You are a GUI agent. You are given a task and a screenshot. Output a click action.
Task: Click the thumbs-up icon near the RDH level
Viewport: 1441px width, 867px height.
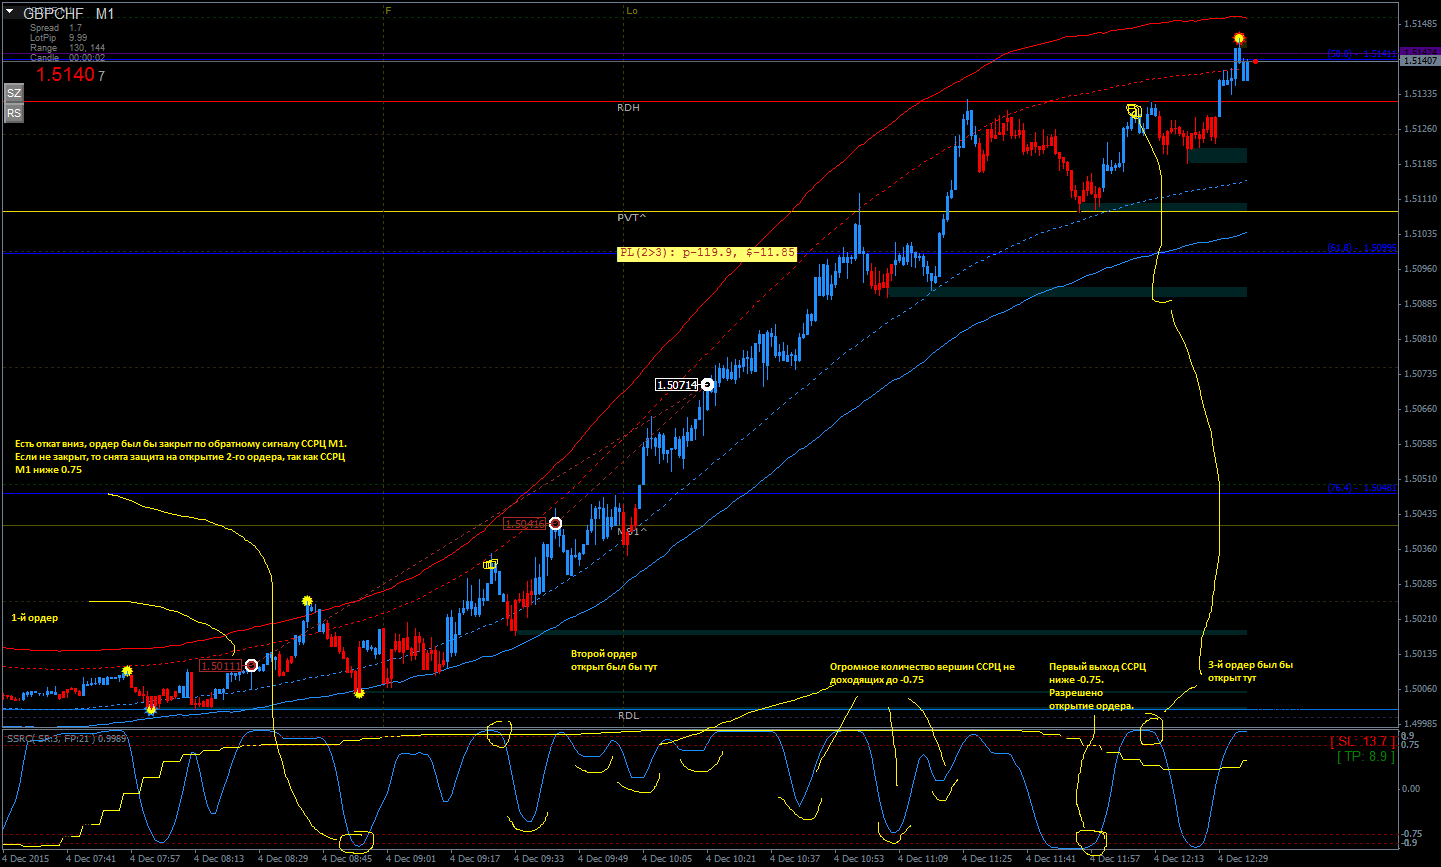1134,111
